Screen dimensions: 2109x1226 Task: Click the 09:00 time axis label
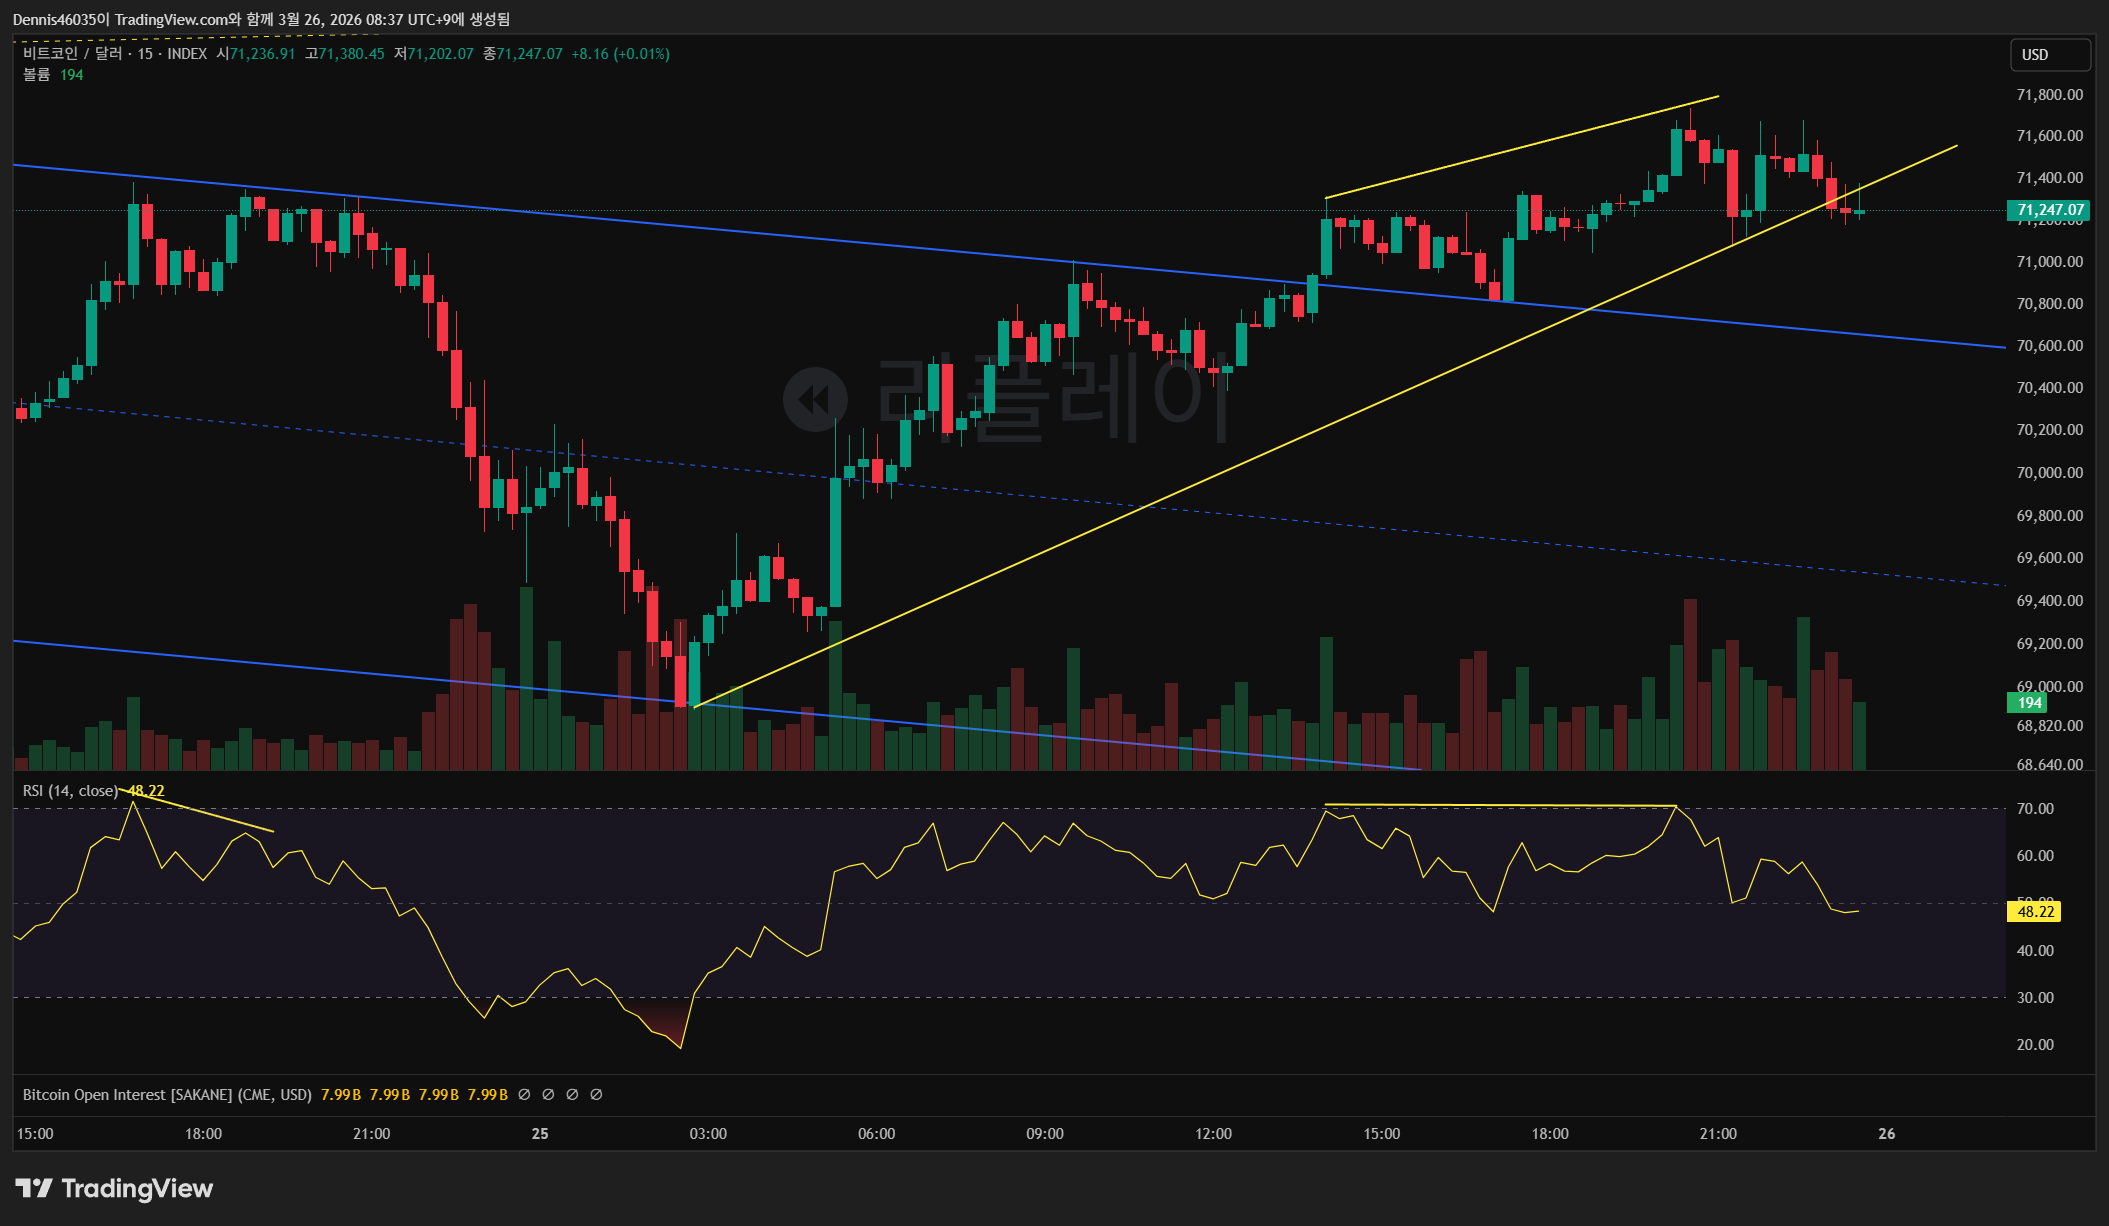[1045, 1134]
